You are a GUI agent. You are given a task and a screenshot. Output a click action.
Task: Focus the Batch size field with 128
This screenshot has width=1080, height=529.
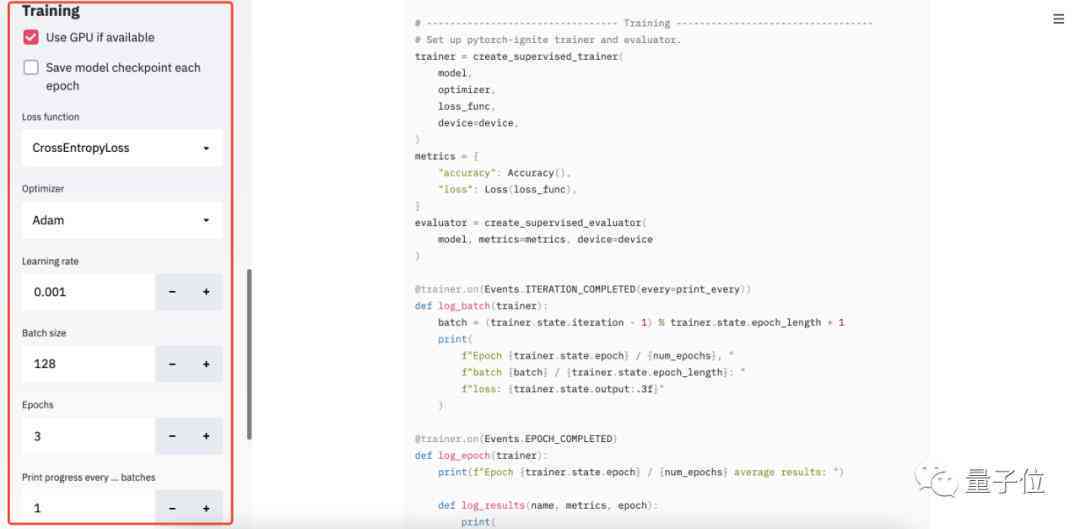click(x=88, y=364)
